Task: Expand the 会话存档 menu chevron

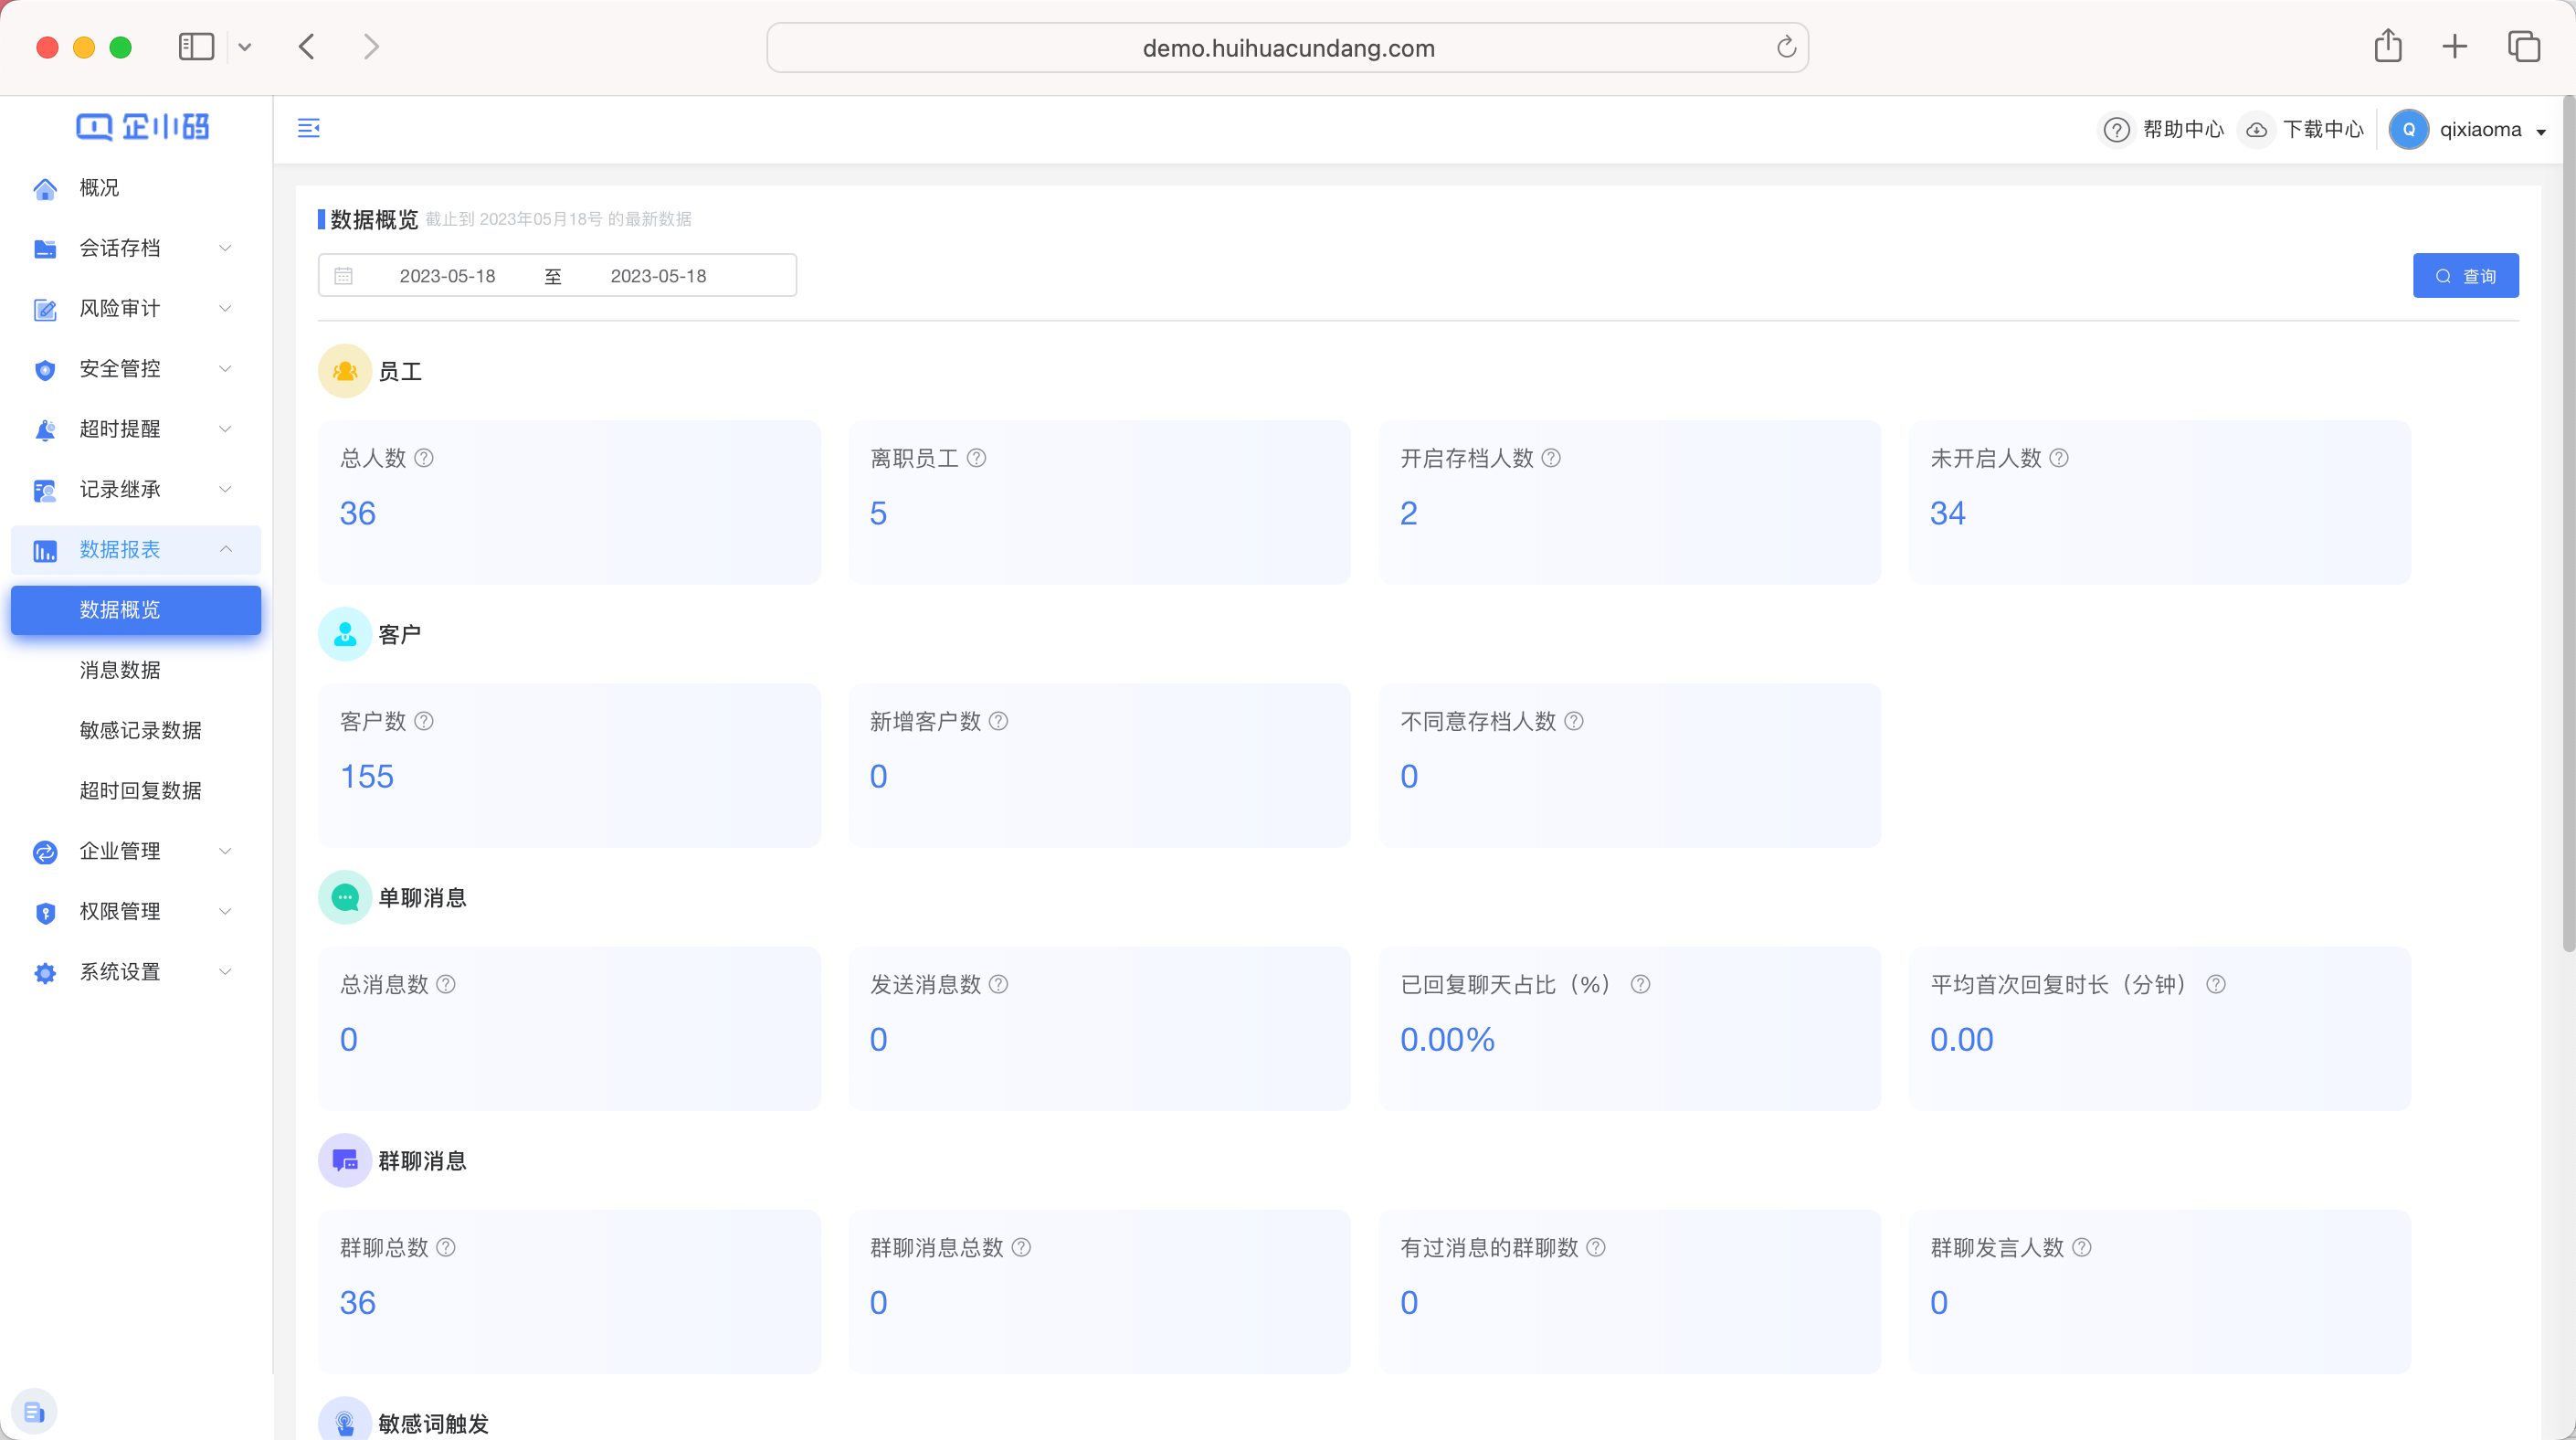Action: click(x=225, y=248)
